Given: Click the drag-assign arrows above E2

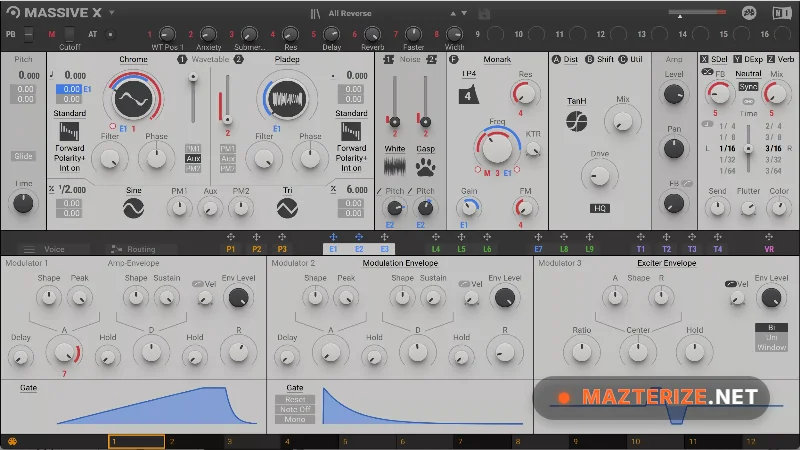Looking at the screenshot, I should click(359, 237).
